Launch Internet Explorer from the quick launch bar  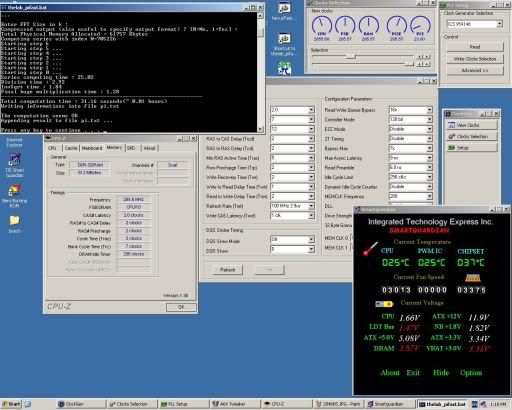[28, 404]
